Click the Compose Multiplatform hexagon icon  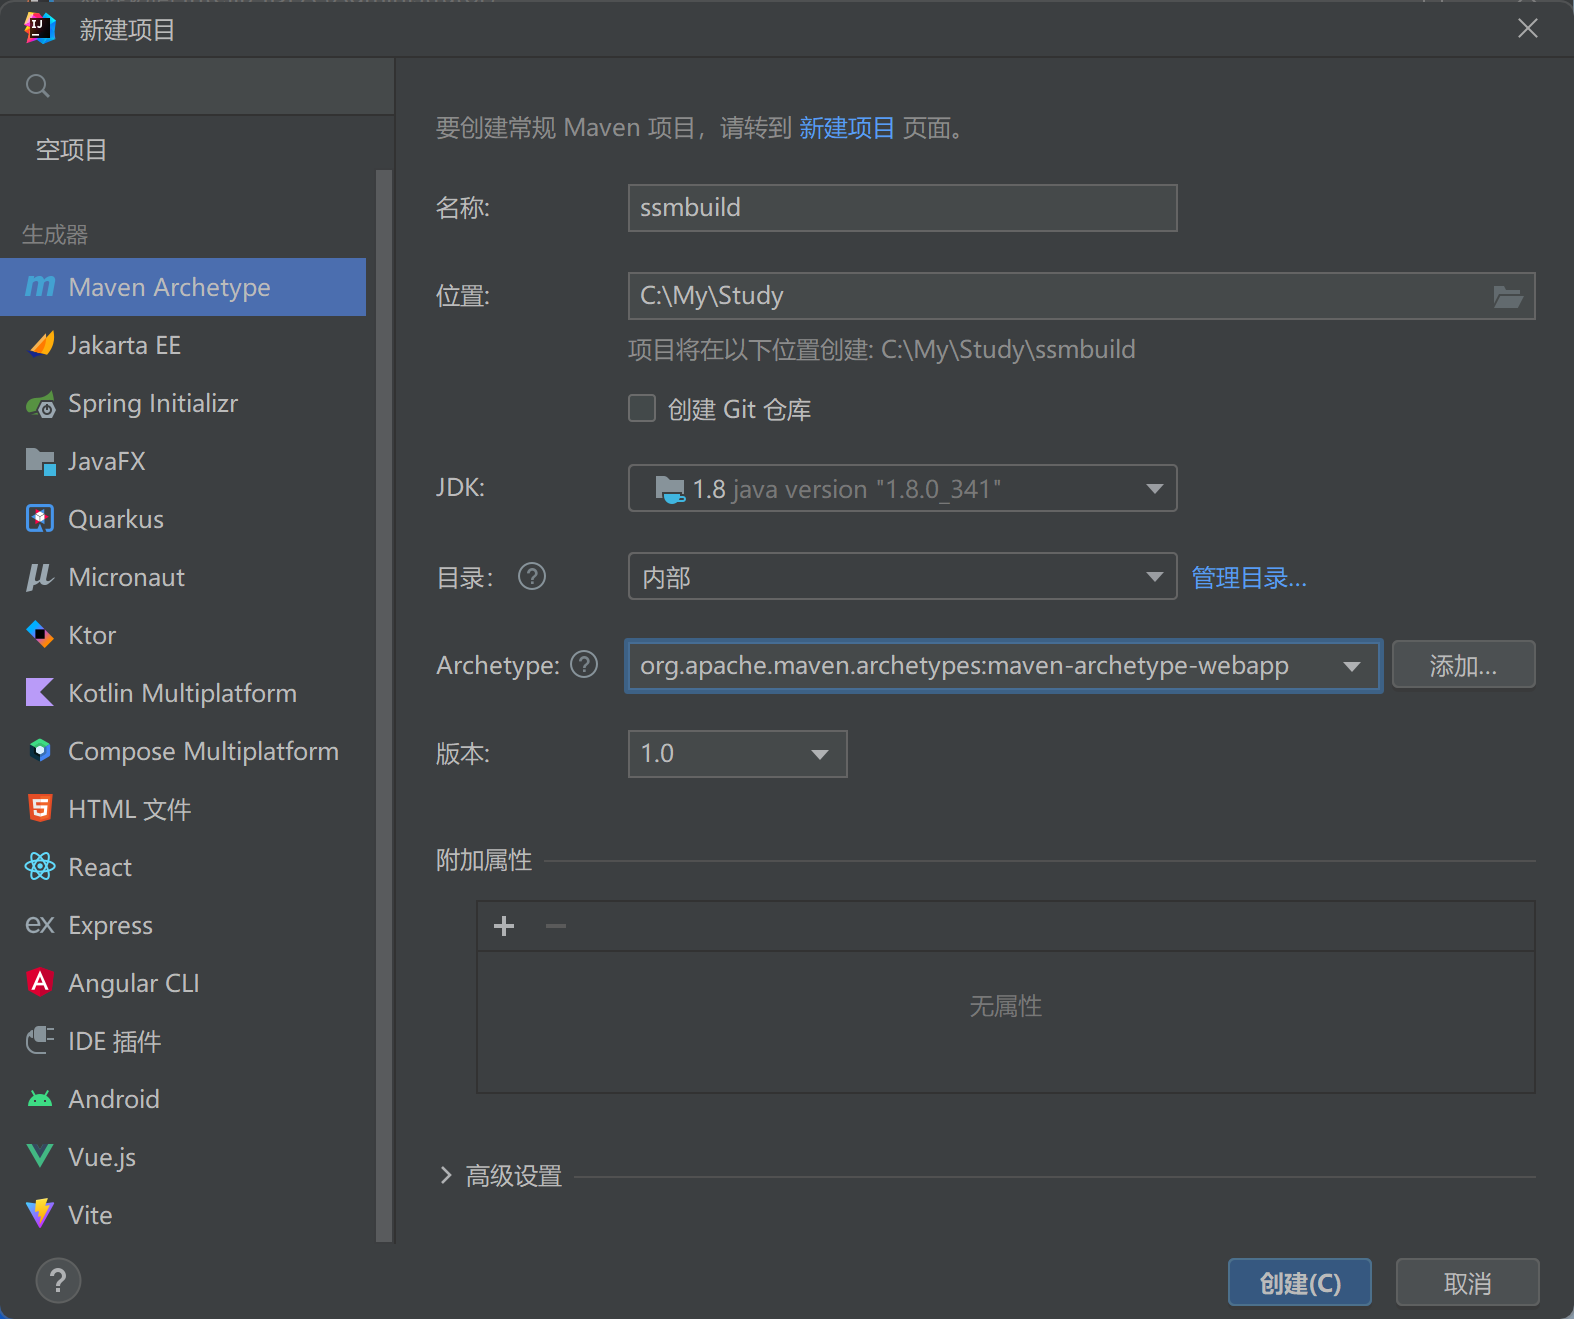tap(40, 750)
